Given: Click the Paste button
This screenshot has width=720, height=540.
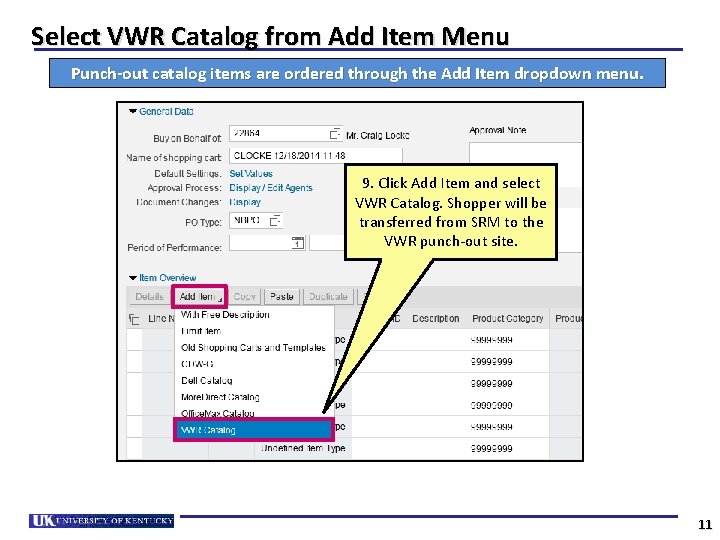Looking at the screenshot, I should [281, 297].
